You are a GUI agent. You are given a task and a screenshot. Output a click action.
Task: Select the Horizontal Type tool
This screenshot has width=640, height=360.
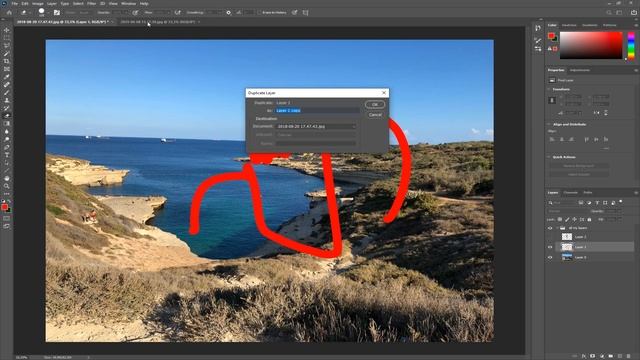(x=7, y=155)
